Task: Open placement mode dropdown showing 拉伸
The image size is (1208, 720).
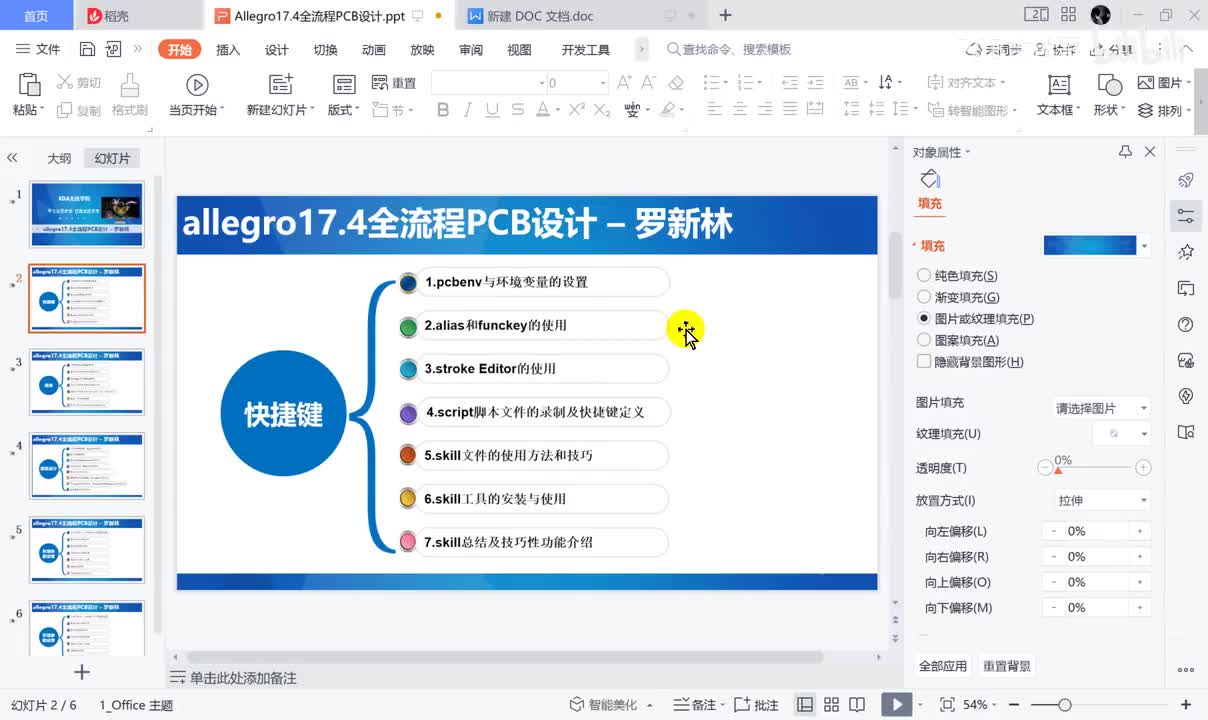Action: (1101, 500)
